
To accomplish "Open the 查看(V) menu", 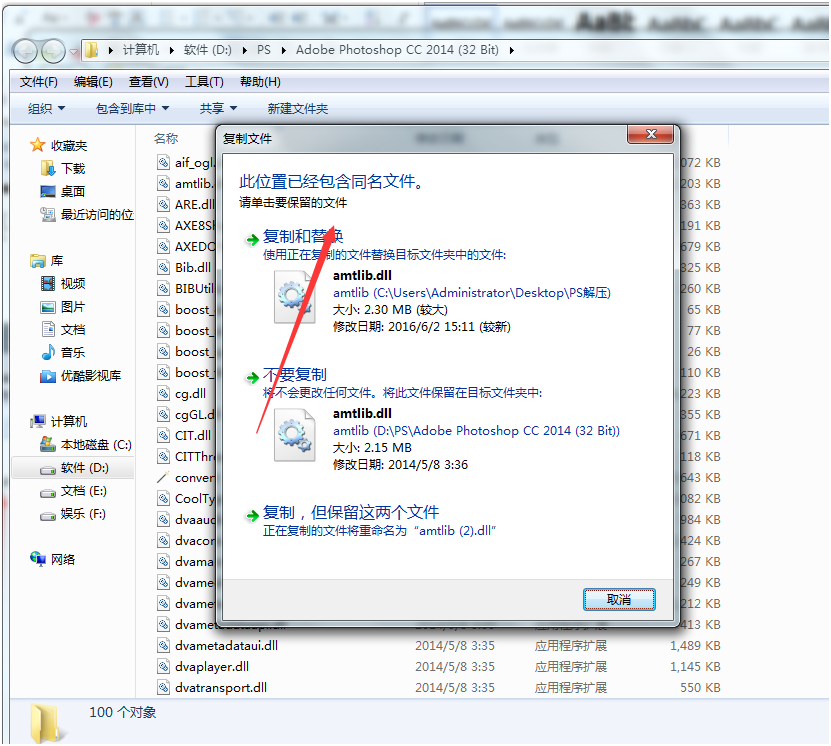I will tap(149, 82).
